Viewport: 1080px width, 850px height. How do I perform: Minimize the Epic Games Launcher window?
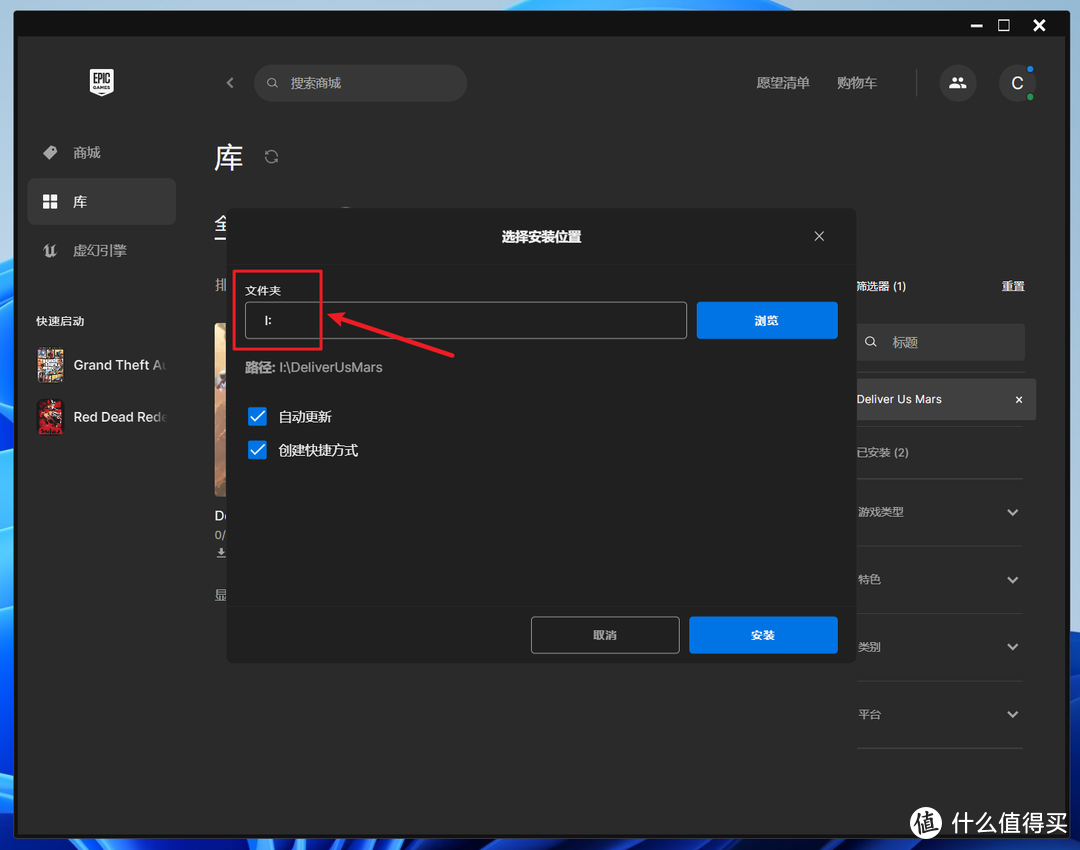pos(977,25)
